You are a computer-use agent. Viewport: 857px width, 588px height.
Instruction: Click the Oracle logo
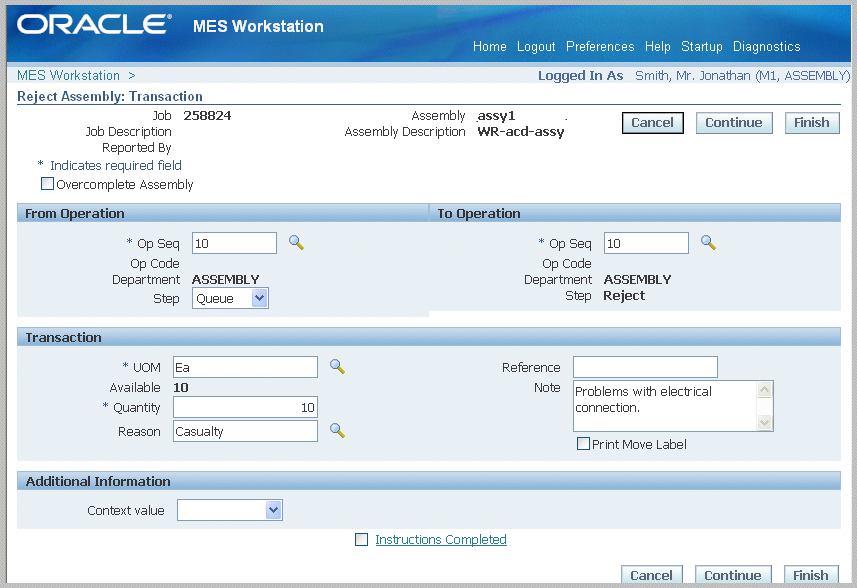[x=94, y=25]
